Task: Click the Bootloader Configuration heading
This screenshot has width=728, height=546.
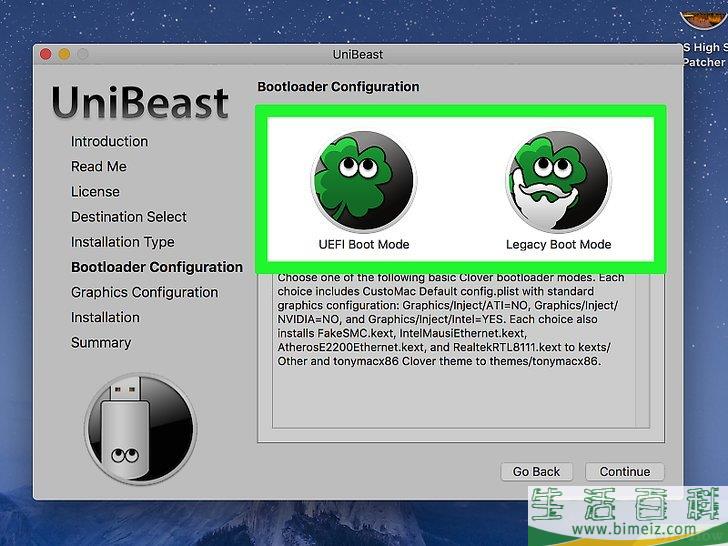Action: click(x=338, y=87)
